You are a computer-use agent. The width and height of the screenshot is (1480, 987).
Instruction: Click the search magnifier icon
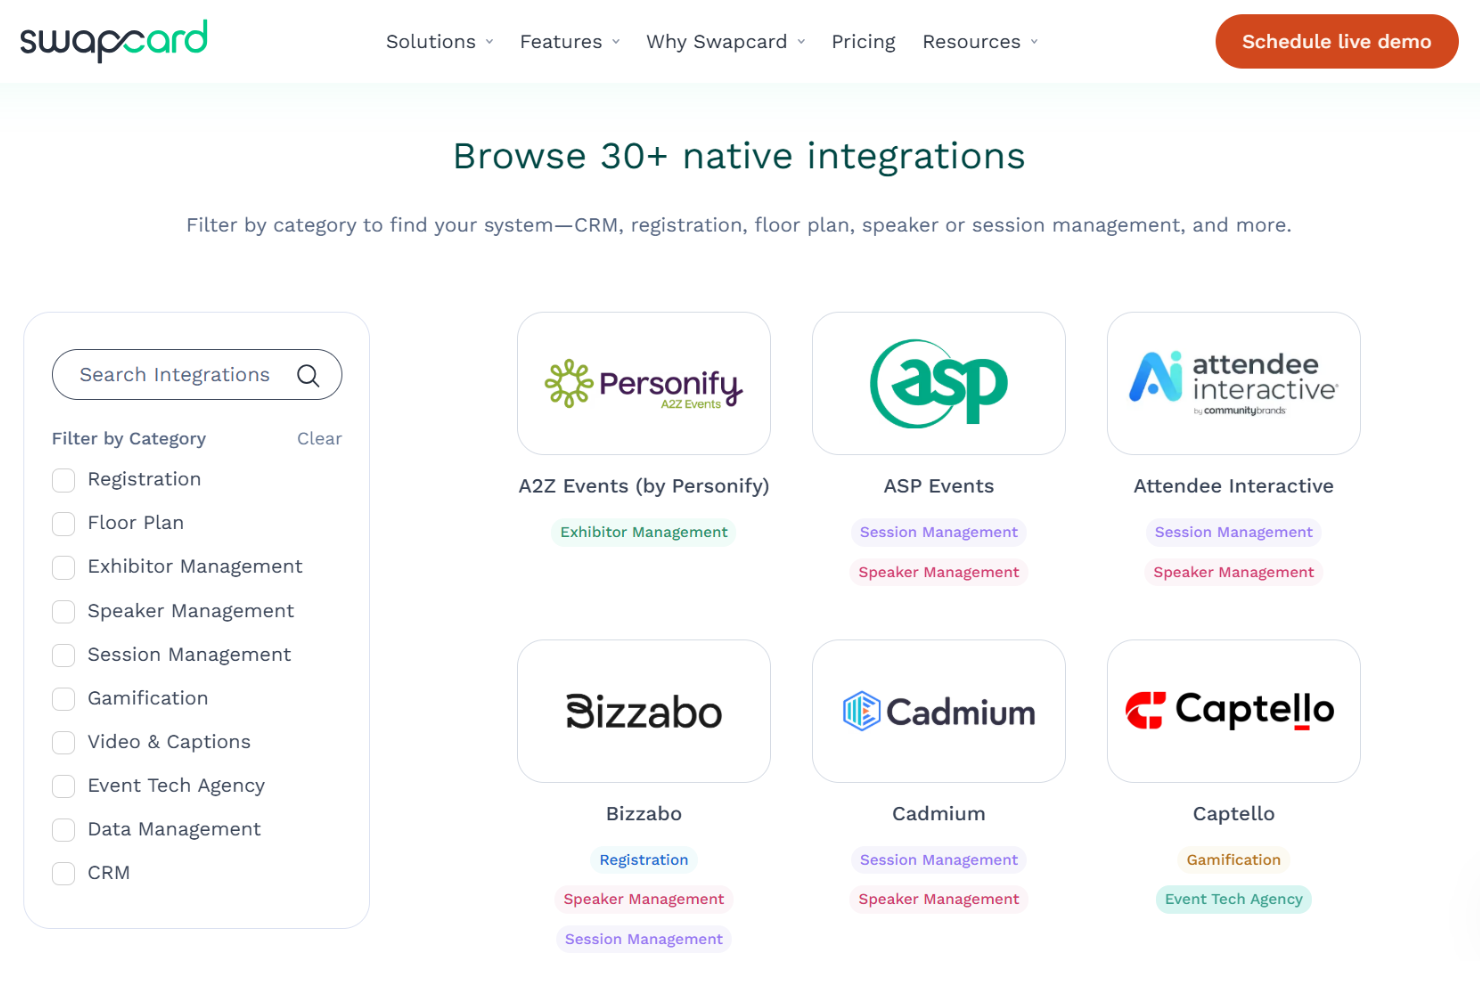(x=308, y=375)
